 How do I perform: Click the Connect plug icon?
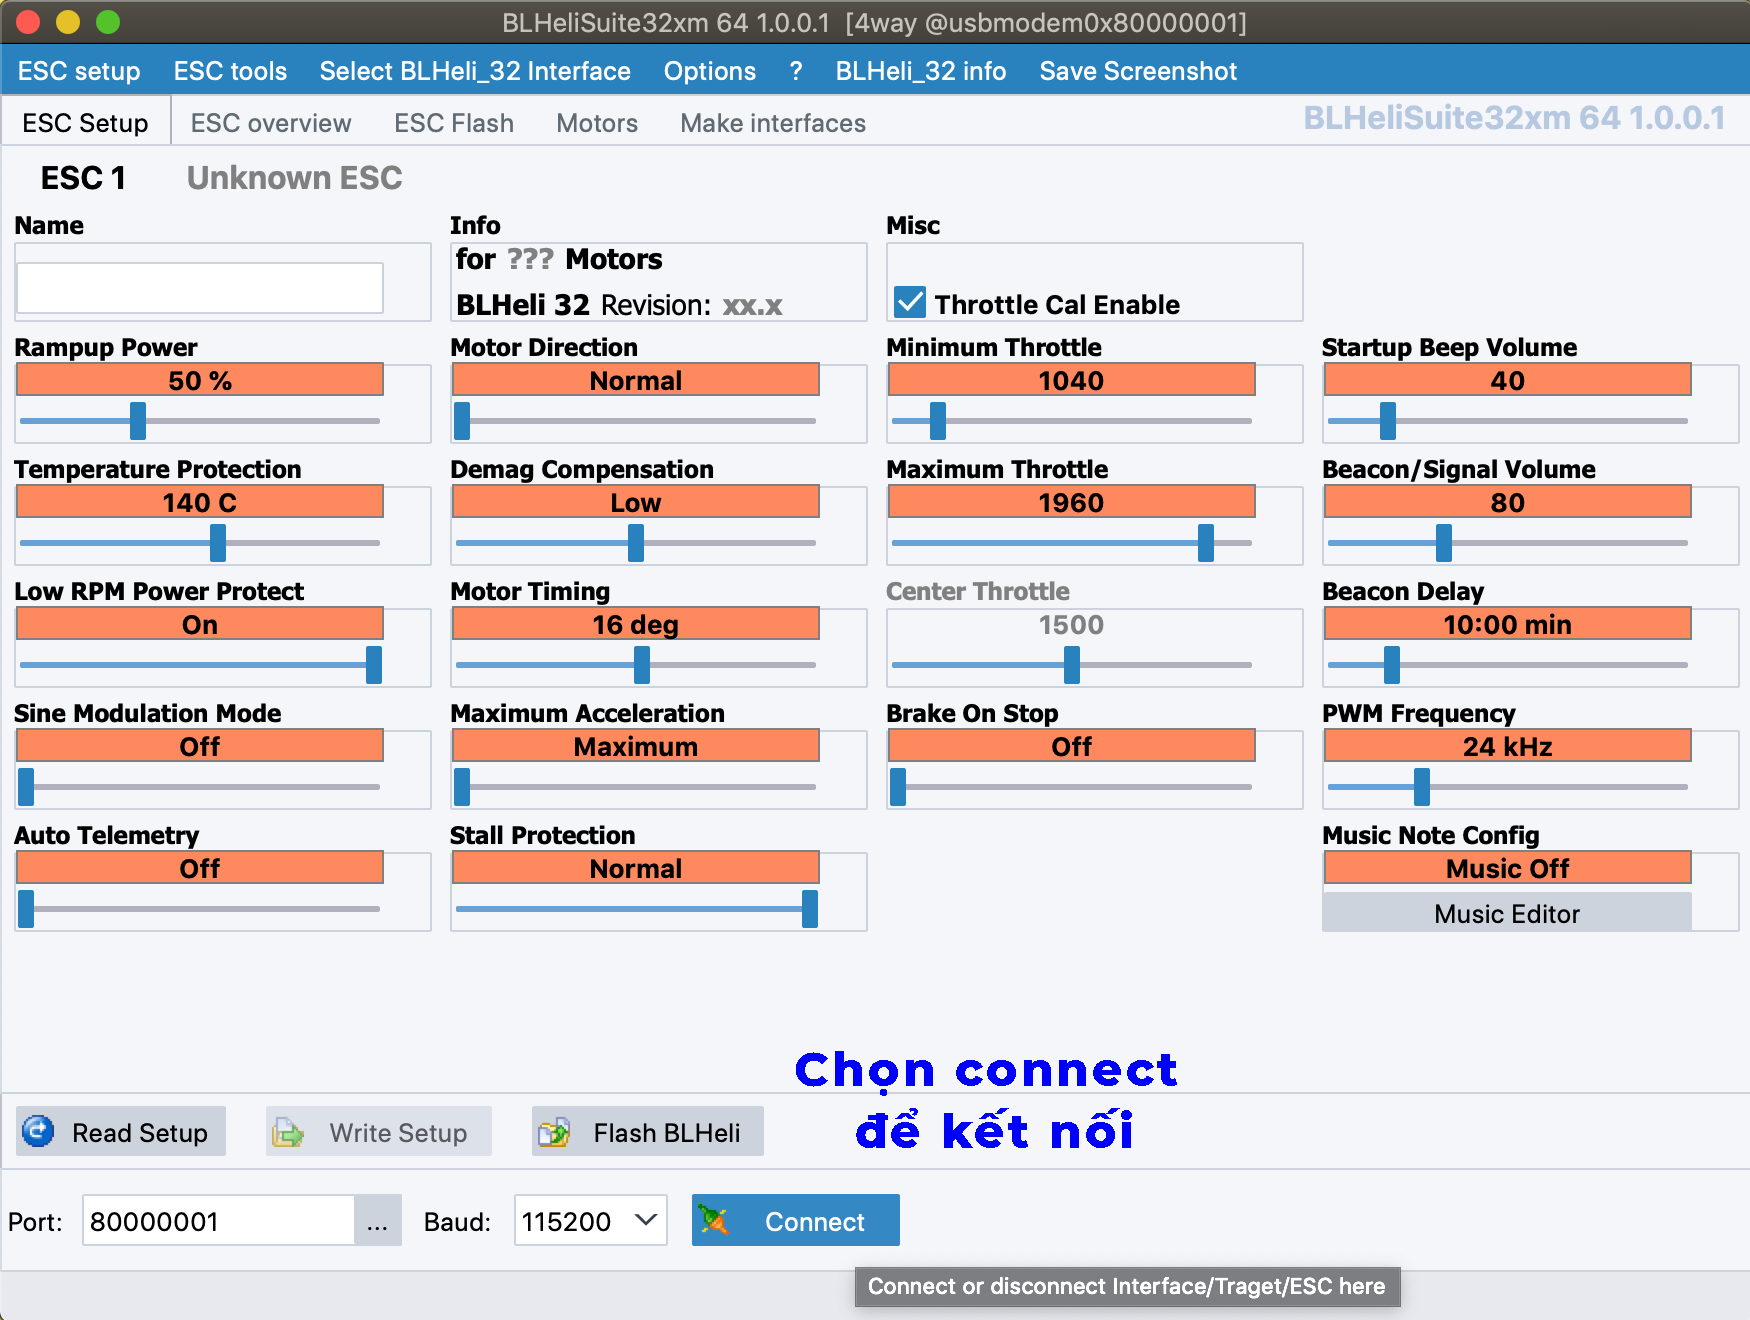pyautogui.click(x=714, y=1220)
